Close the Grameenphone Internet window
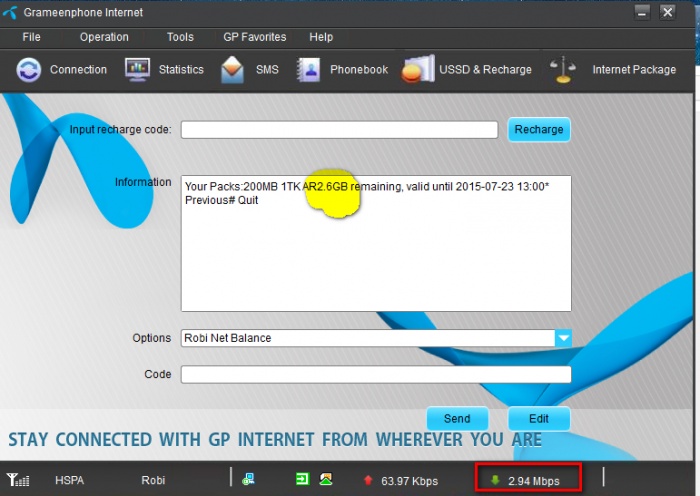700x496 pixels. click(x=668, y=13)
